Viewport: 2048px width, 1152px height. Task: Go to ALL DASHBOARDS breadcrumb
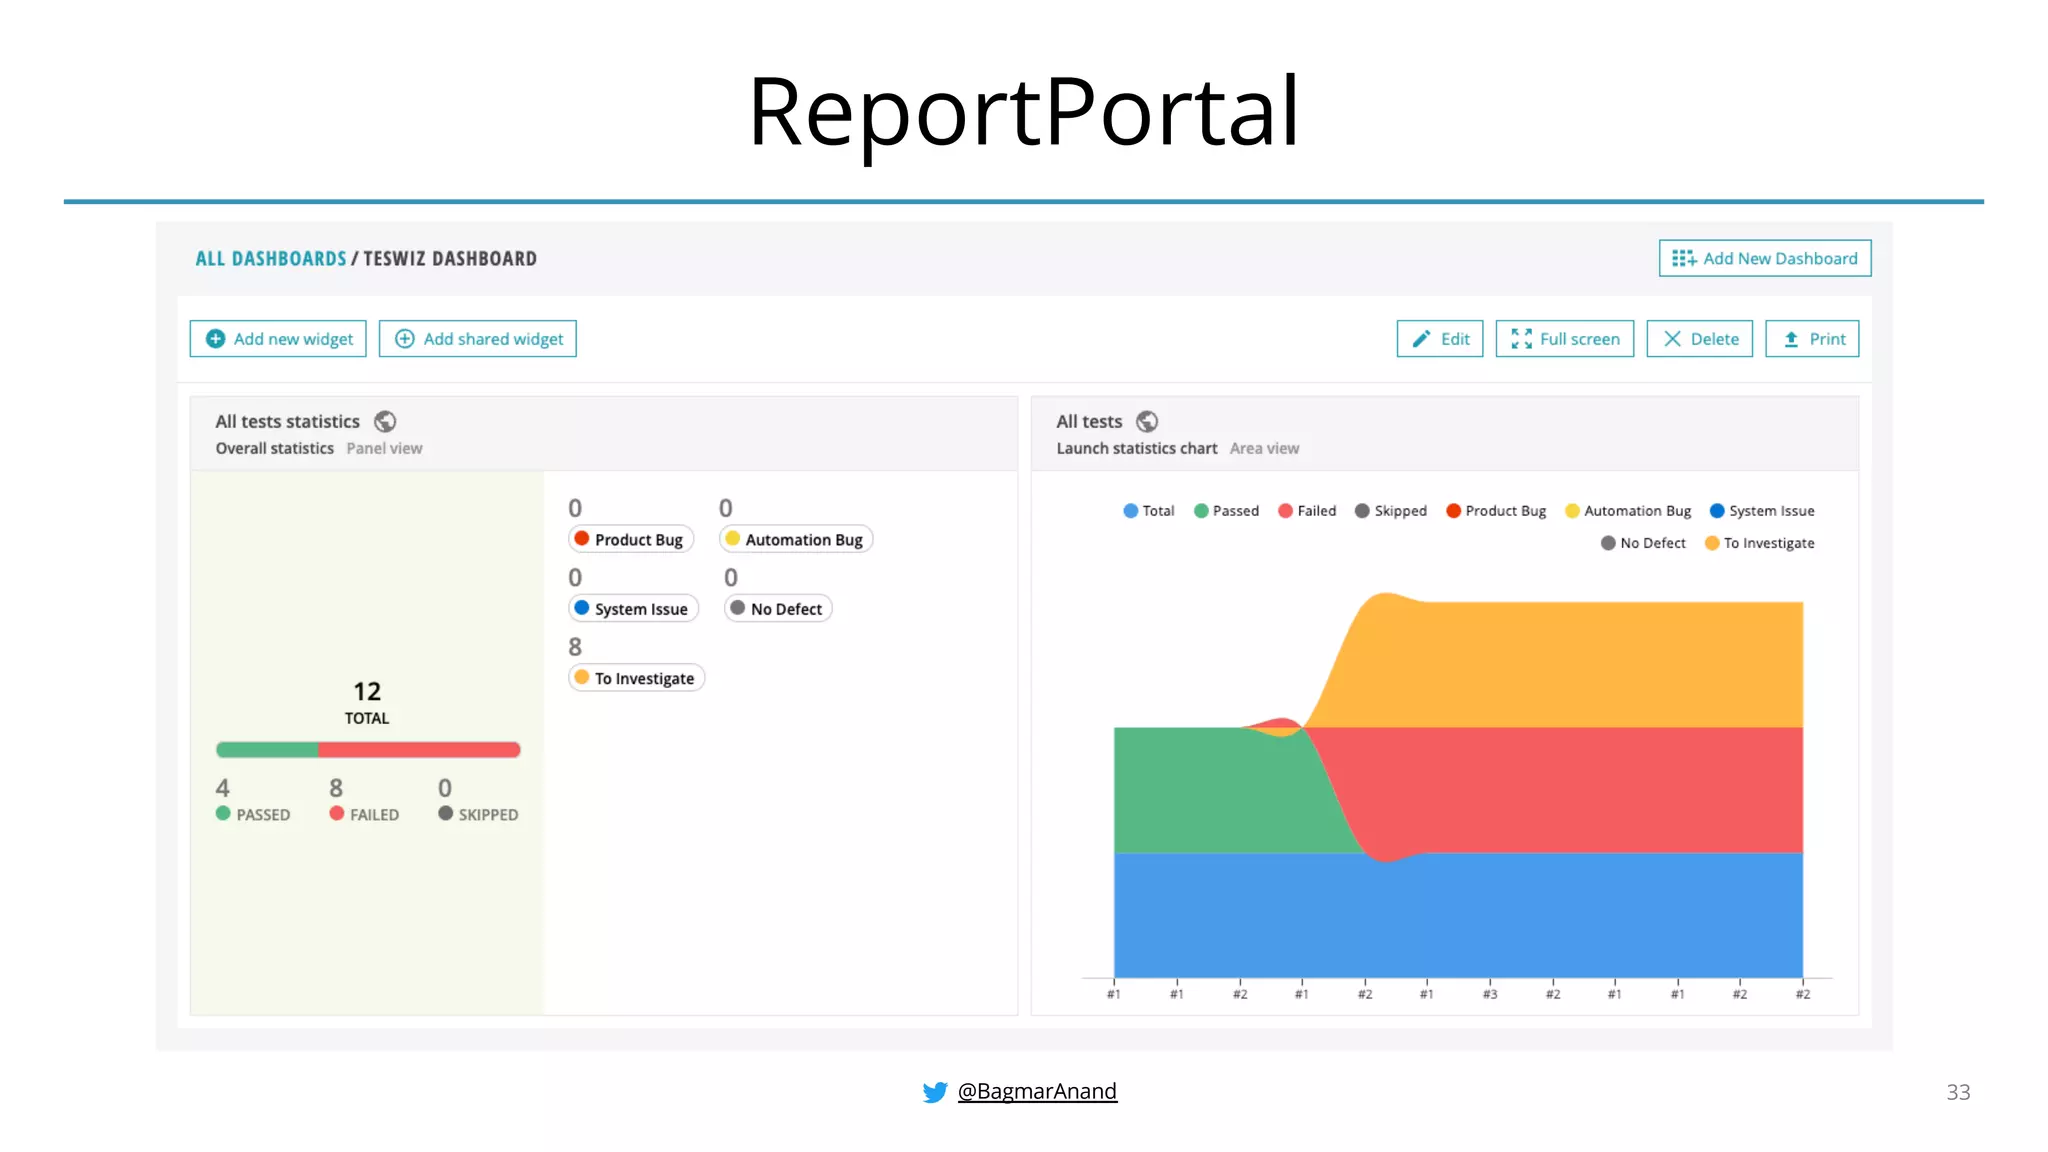[x=270, y=259]
